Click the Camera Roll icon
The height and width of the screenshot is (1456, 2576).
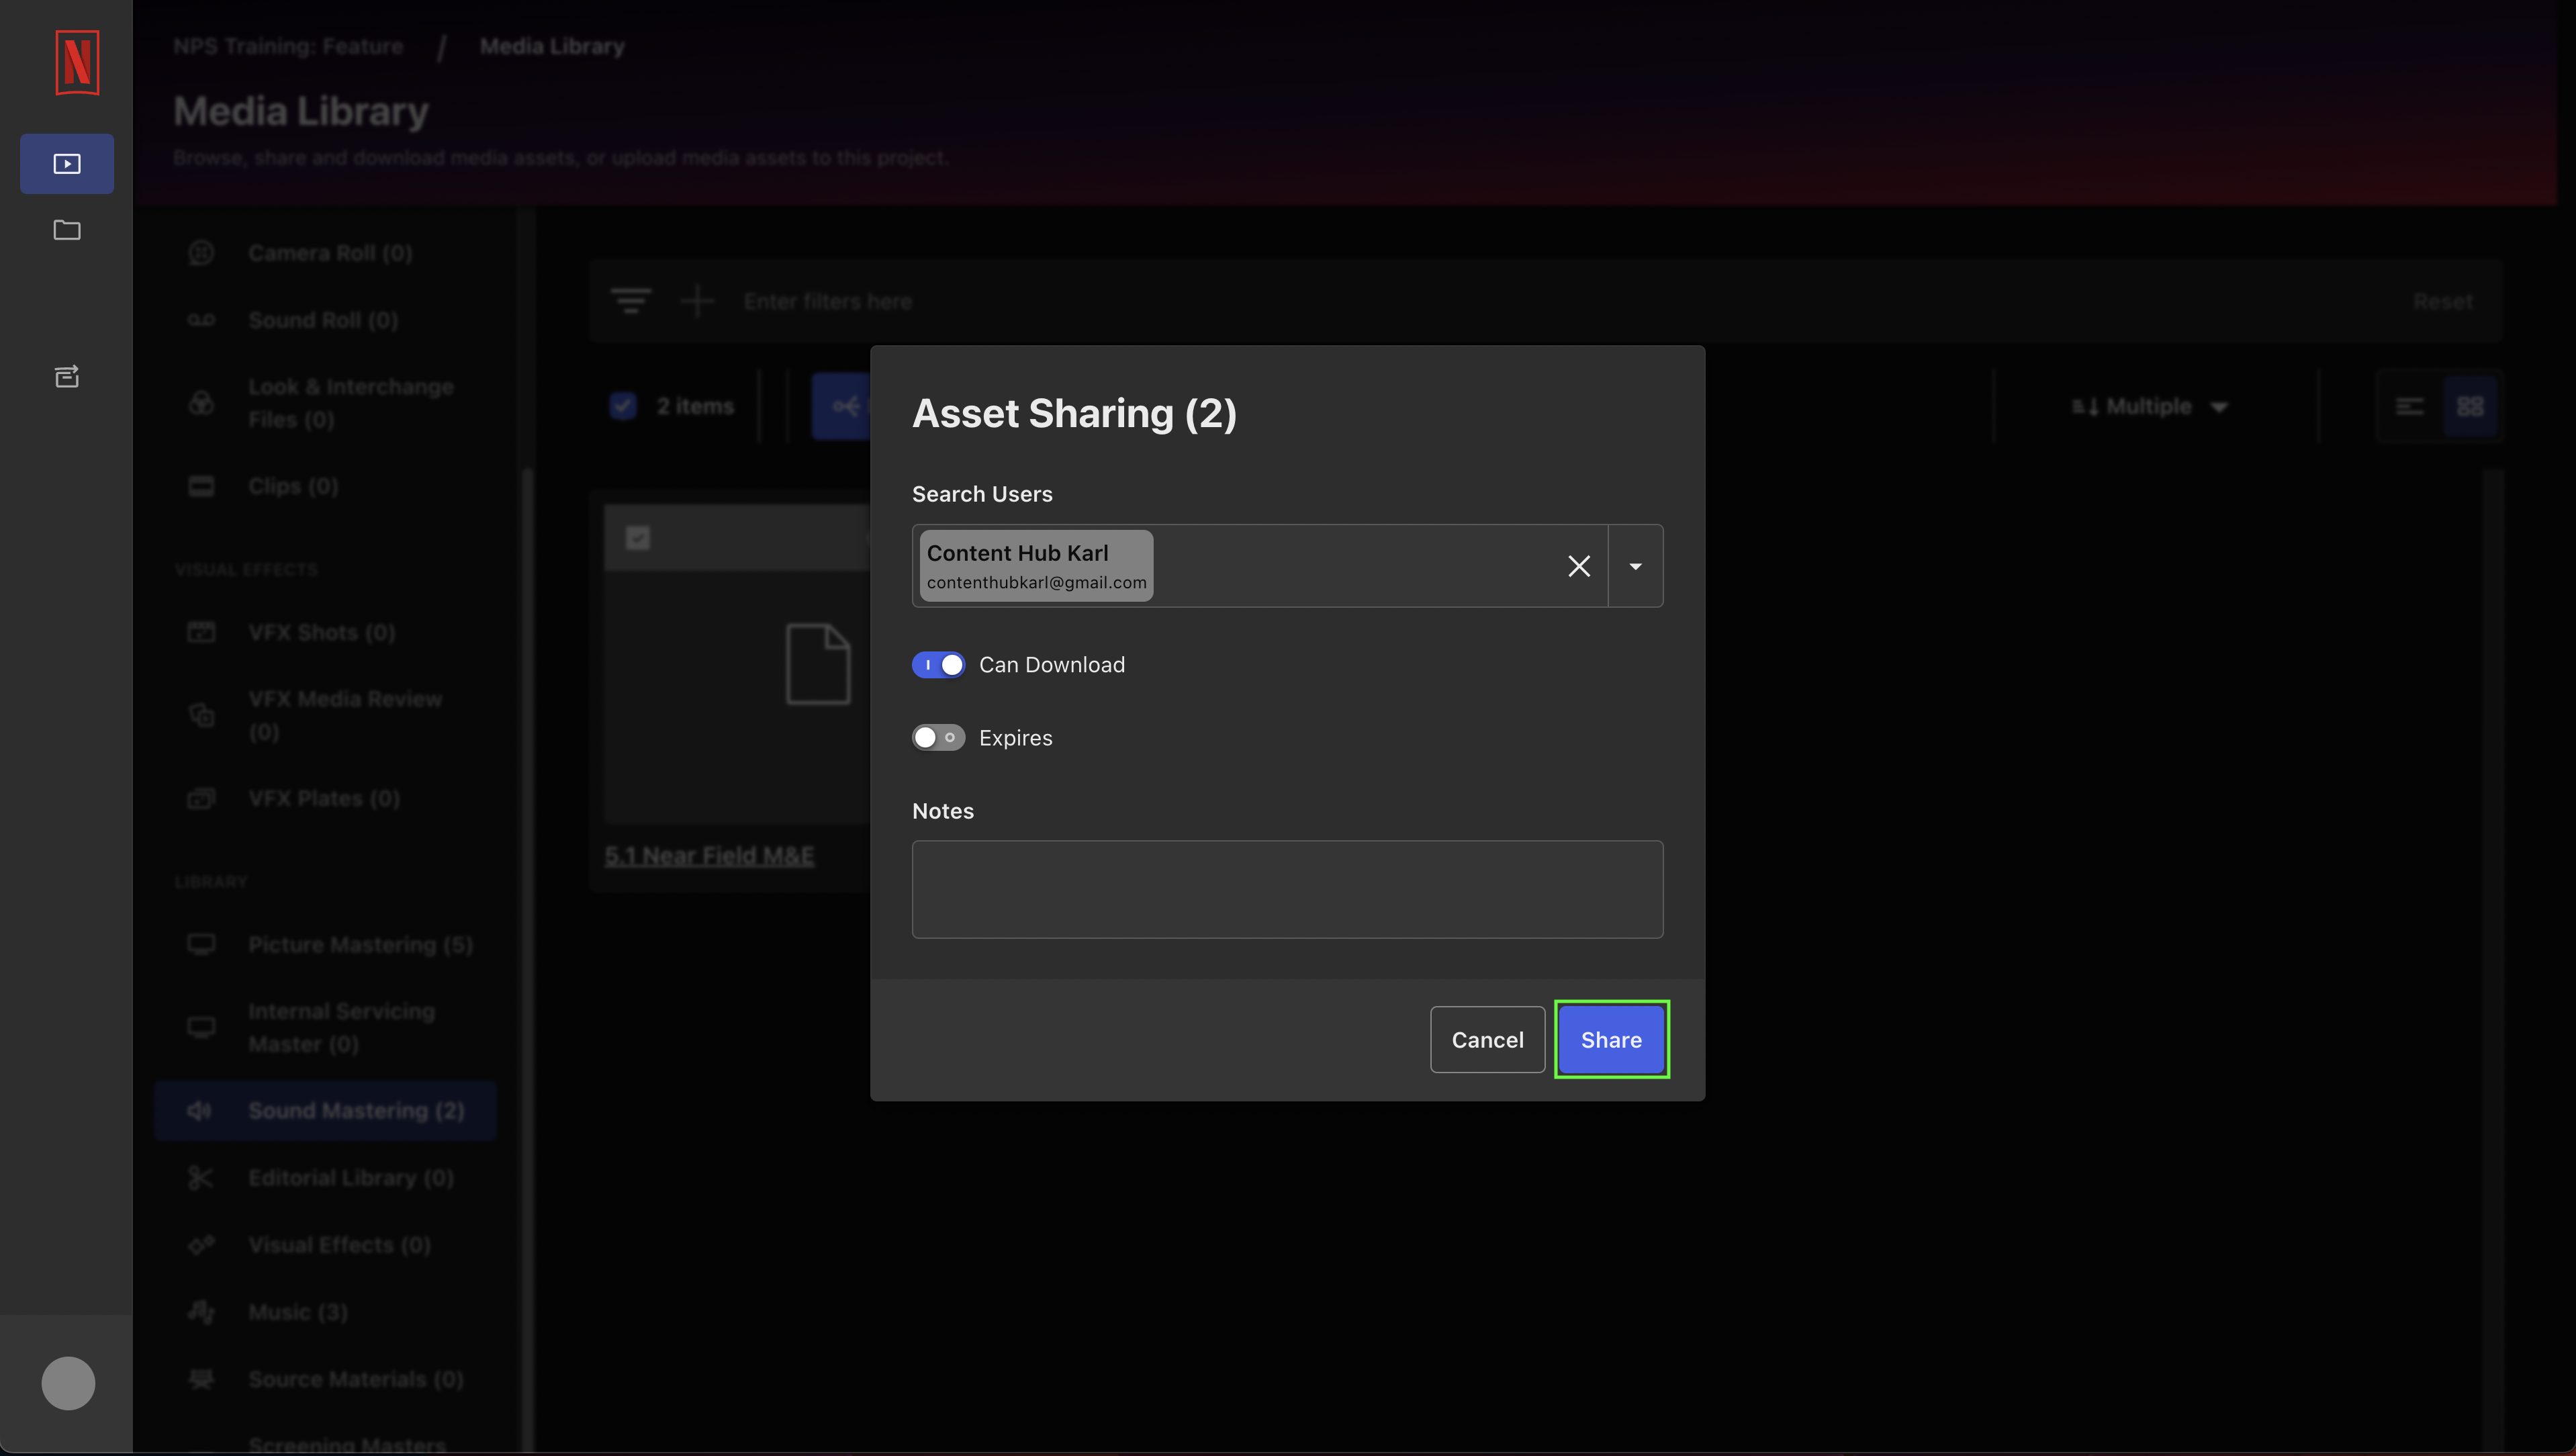[x=201, y=253]
